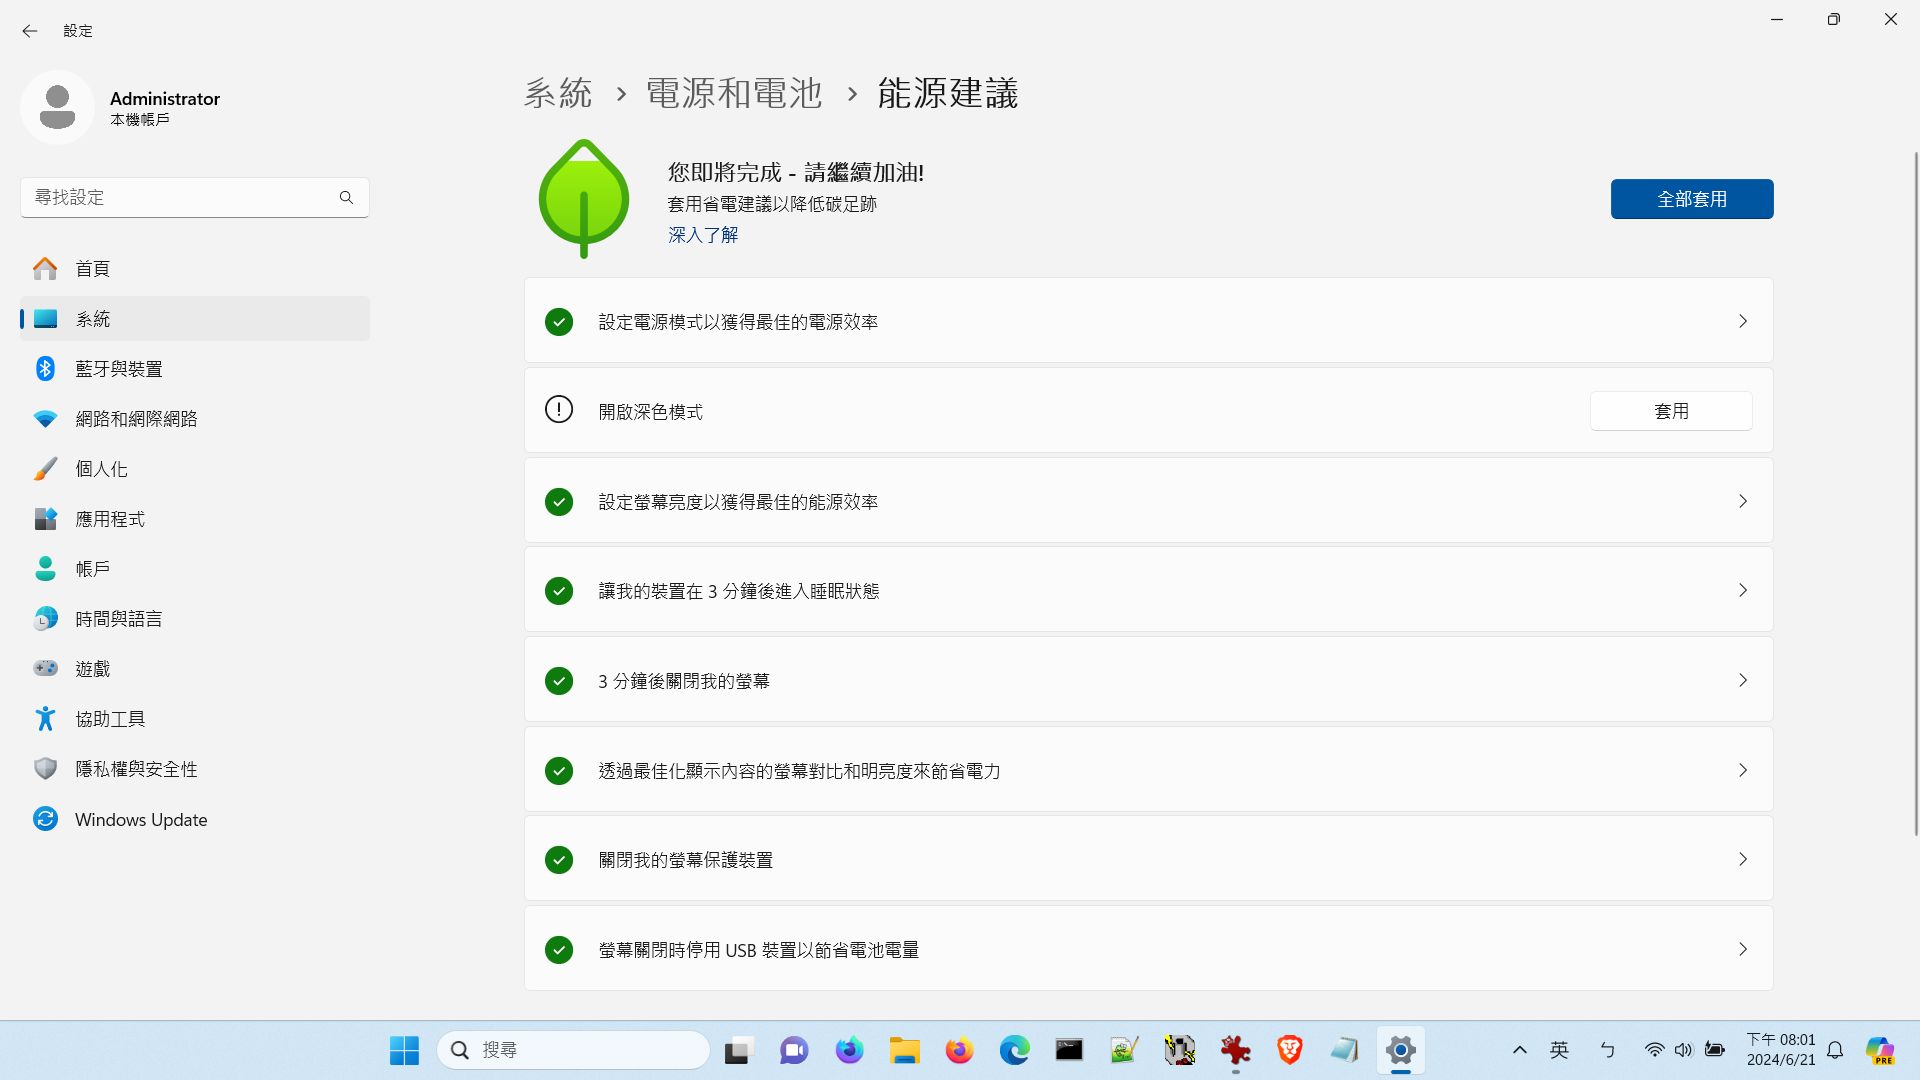Open the 遊戲 gaming category

(92, 669)
